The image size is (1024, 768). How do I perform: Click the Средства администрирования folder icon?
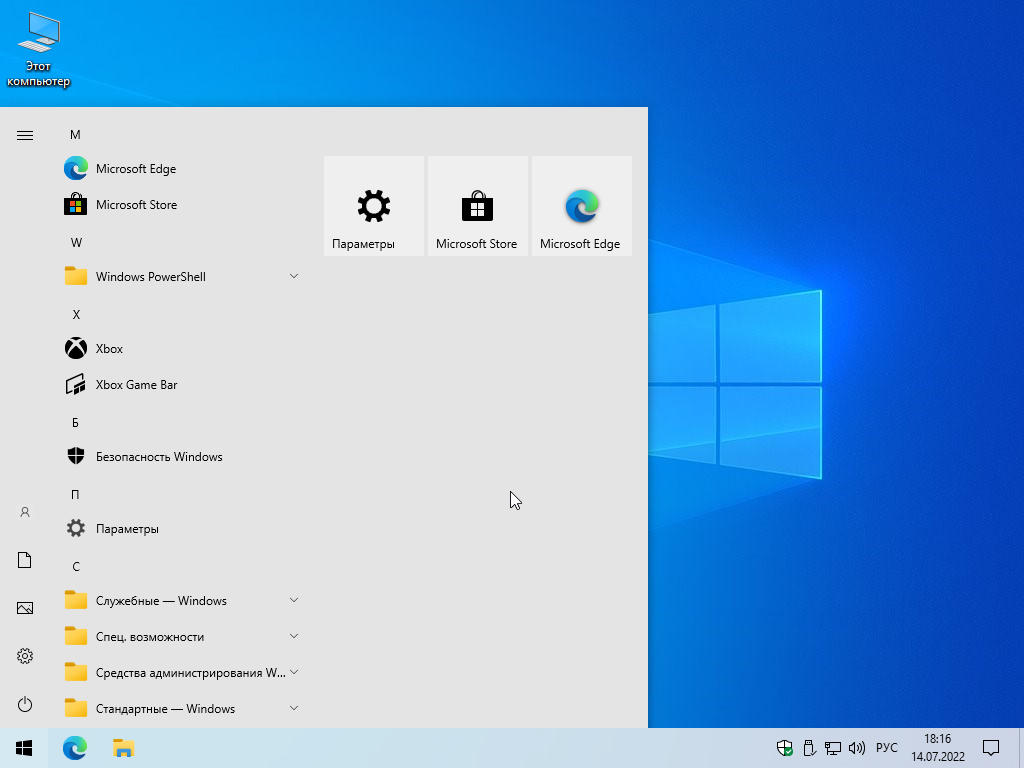click(76, 672)
